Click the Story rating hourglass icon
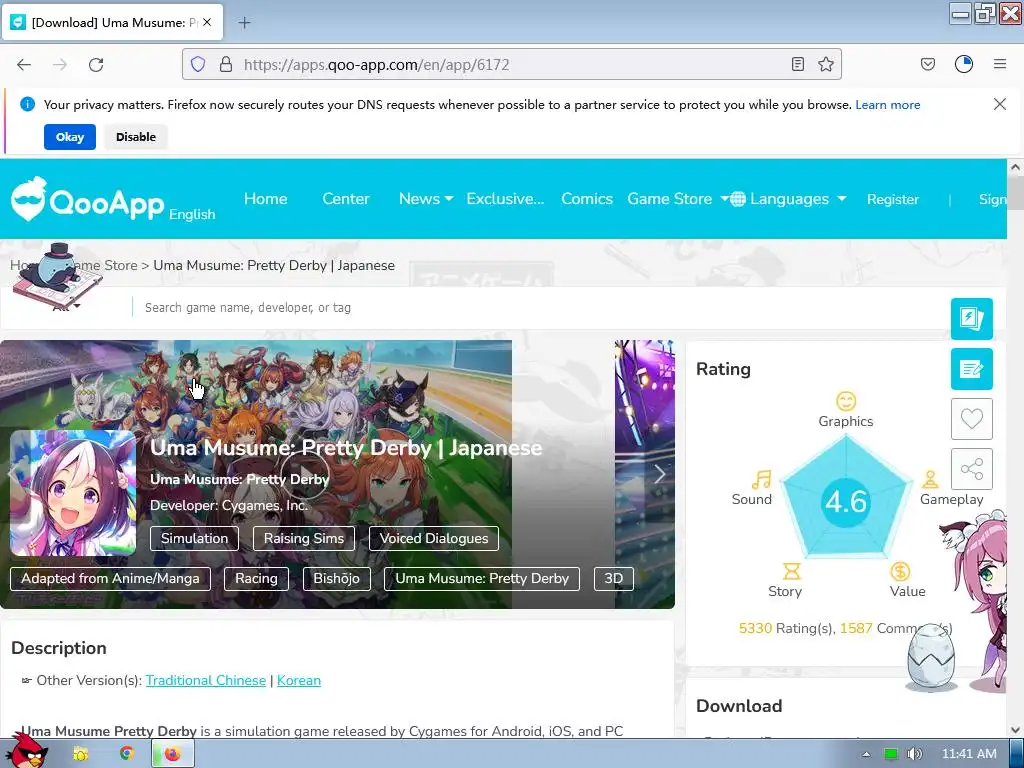The width and height of the screenshot is (1024, 768). coord(792,571)
